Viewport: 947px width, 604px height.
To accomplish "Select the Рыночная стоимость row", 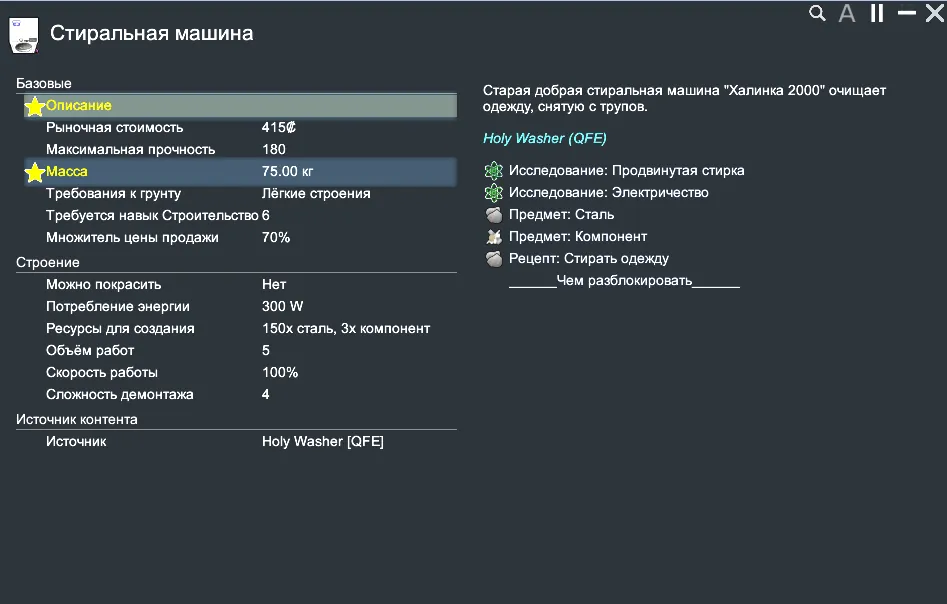I will pos(238,128).
